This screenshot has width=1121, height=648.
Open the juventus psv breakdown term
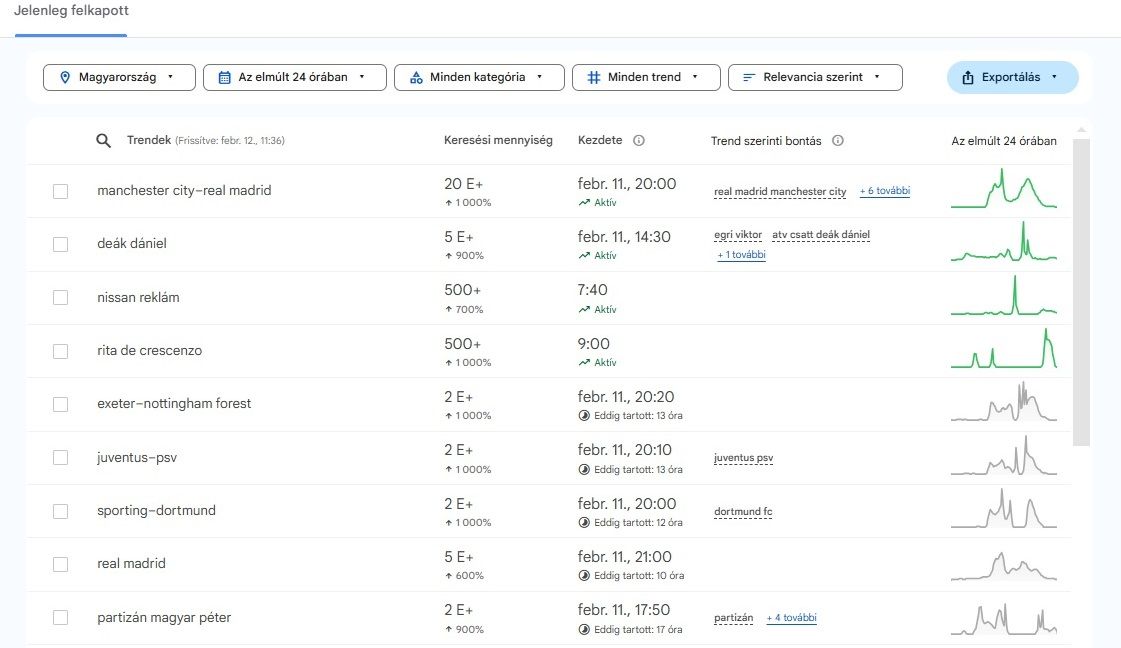[744, 458]
